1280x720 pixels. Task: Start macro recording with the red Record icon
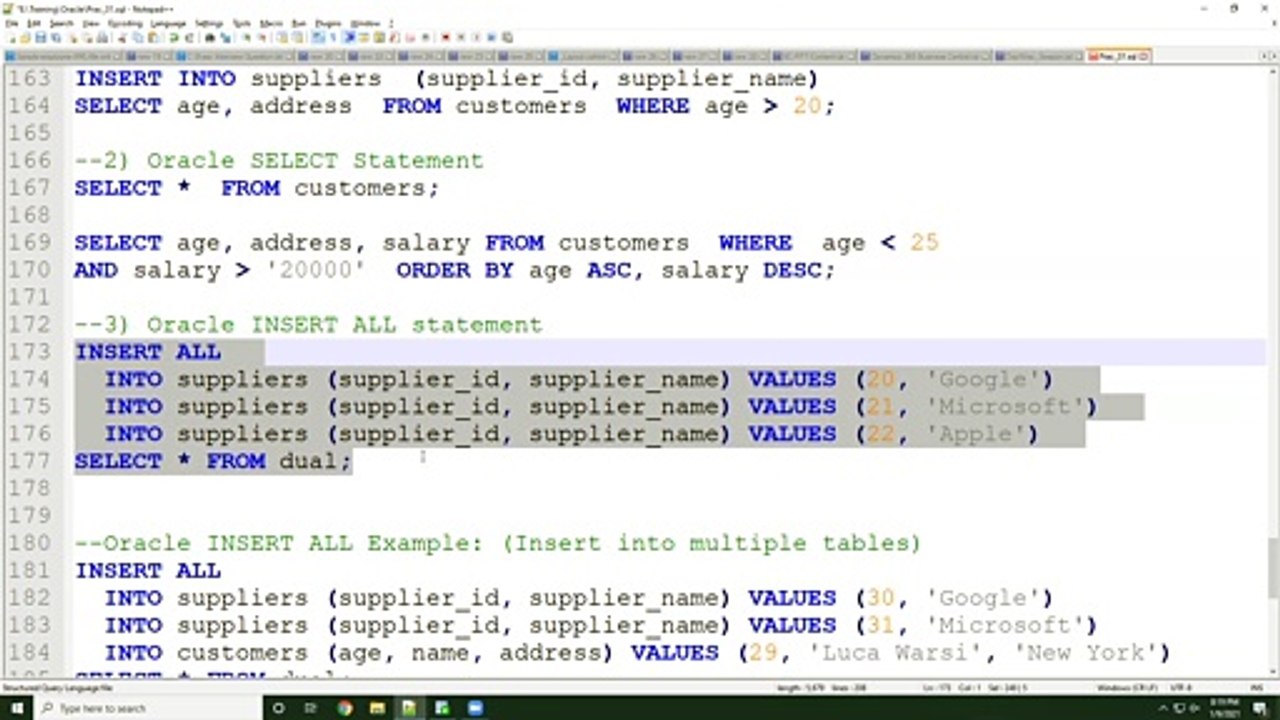[445, 37]
